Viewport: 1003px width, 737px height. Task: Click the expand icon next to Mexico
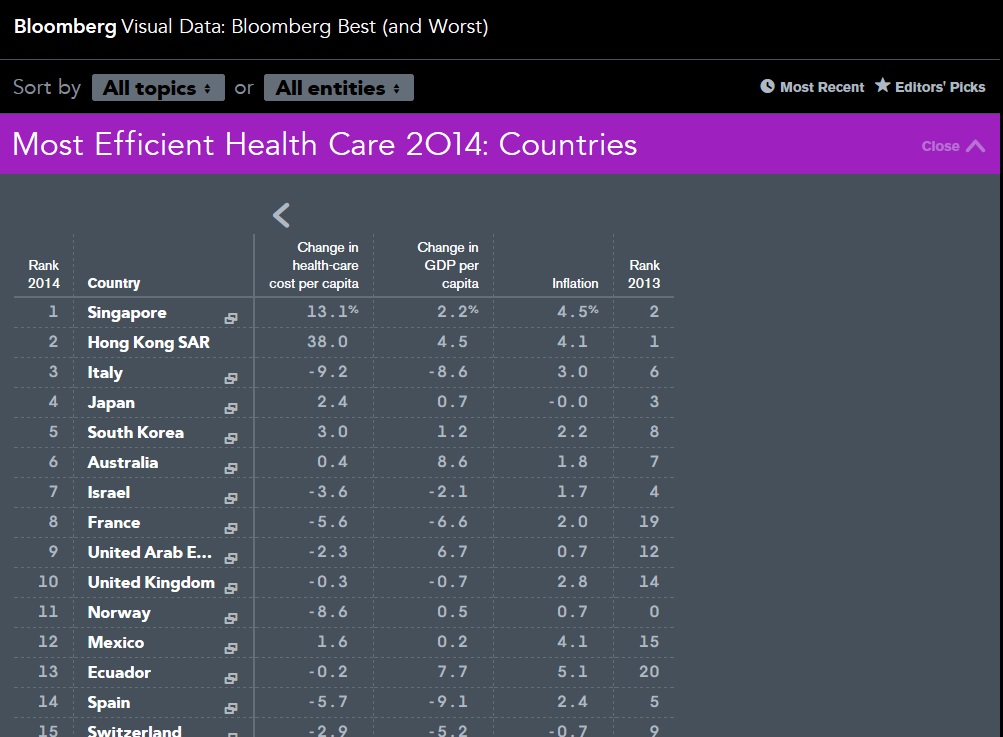231,649
